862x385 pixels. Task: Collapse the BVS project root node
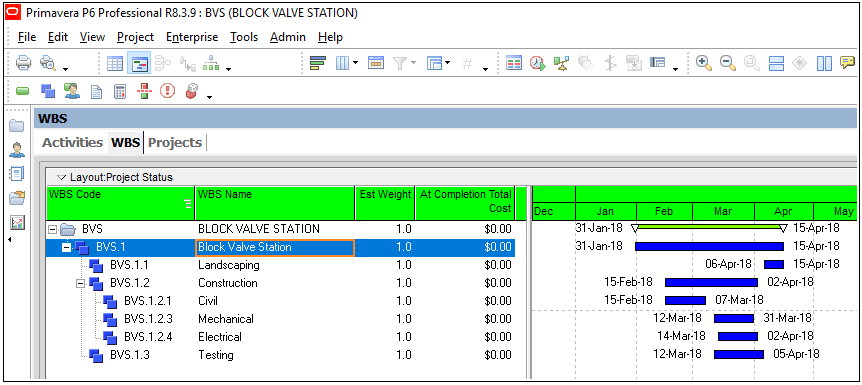[52, 229]
